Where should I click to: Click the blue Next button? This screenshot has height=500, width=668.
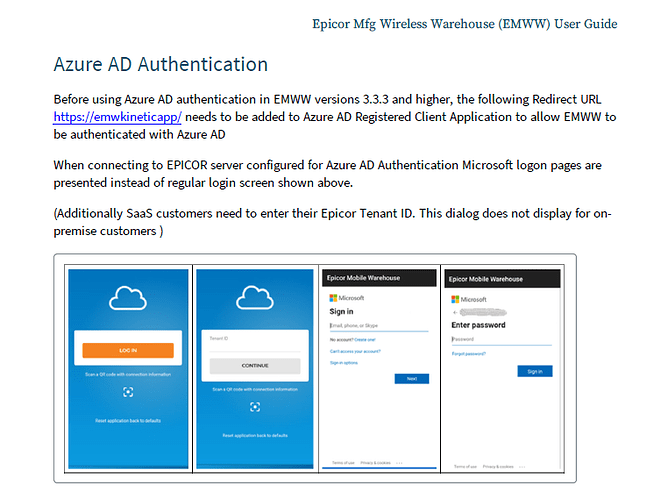click(412, 379)
